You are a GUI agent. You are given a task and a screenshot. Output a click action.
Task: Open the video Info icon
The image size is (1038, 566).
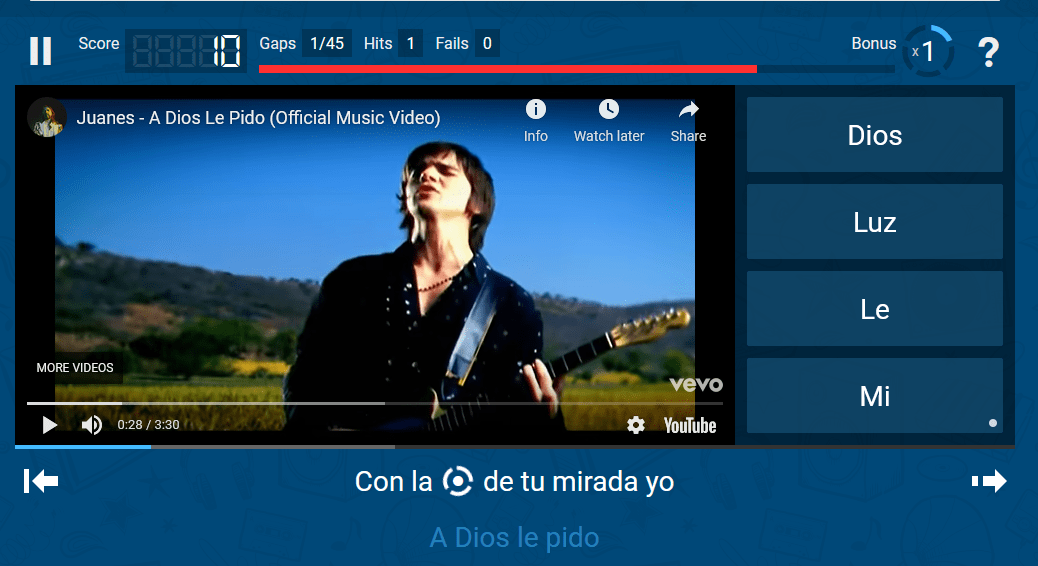coord(536,120)
